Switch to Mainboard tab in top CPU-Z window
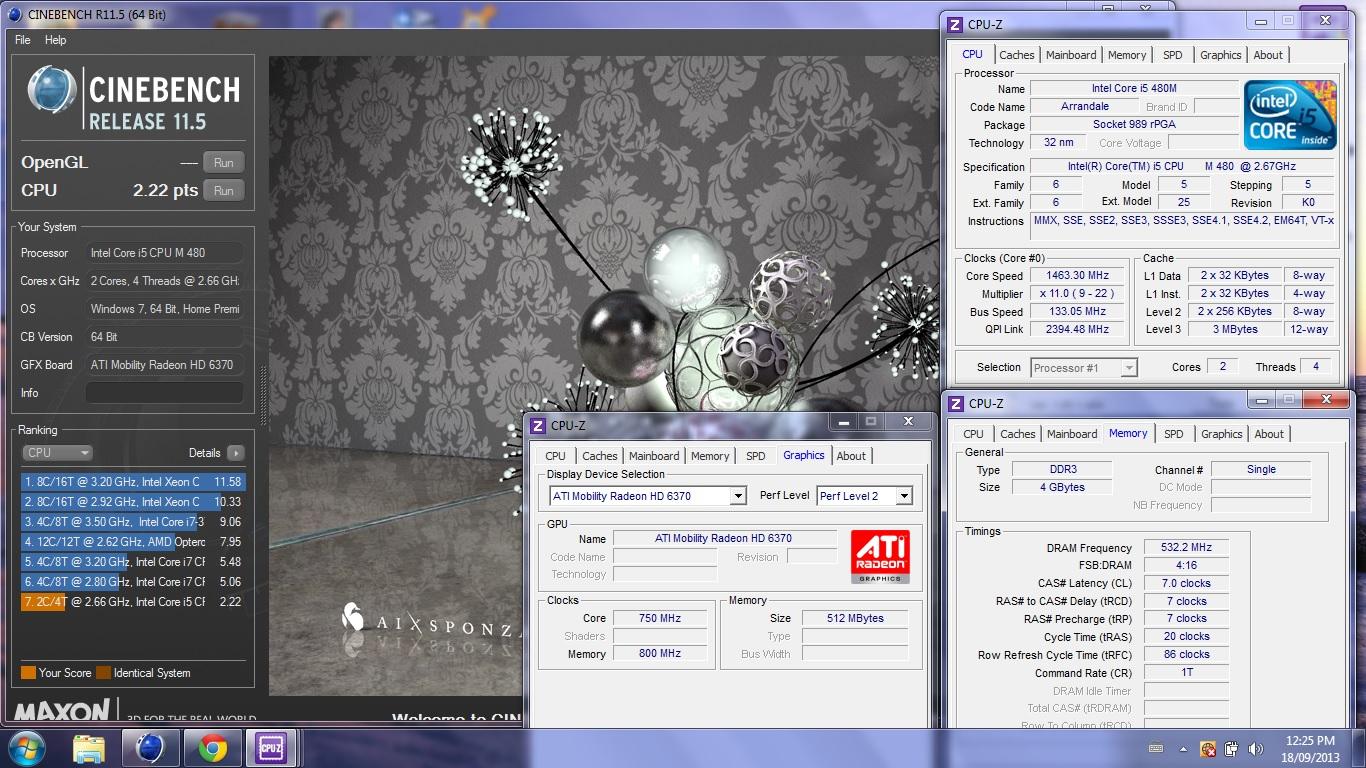 coord(1071,55)
